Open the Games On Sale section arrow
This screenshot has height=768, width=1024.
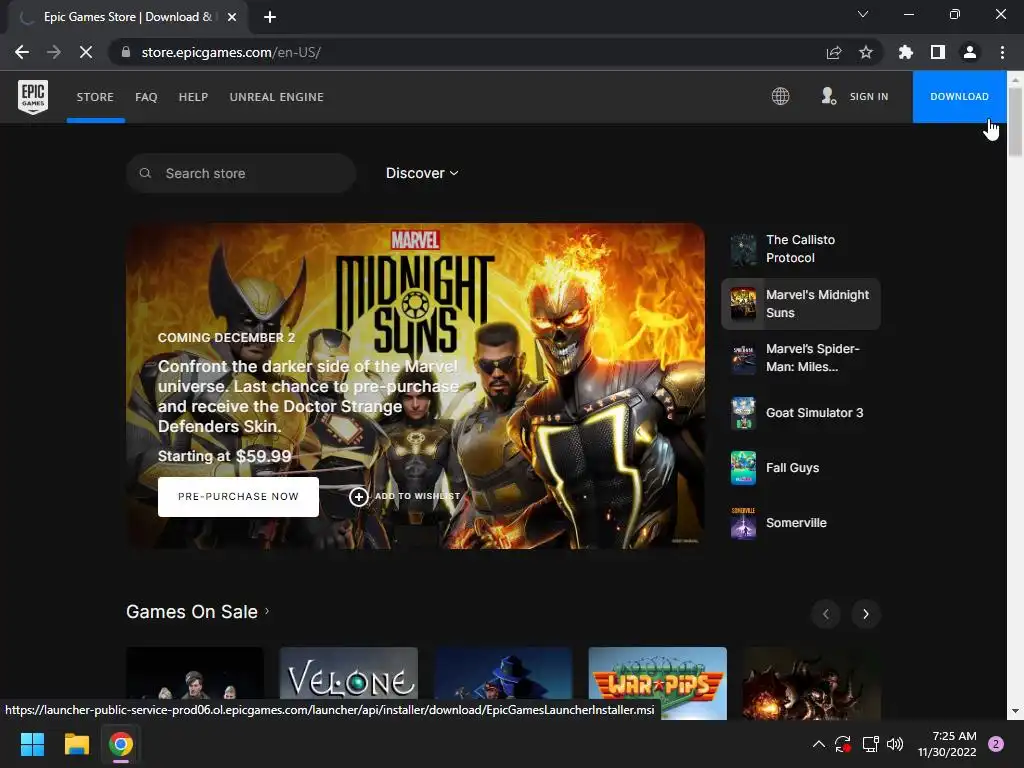coord(266,611)
